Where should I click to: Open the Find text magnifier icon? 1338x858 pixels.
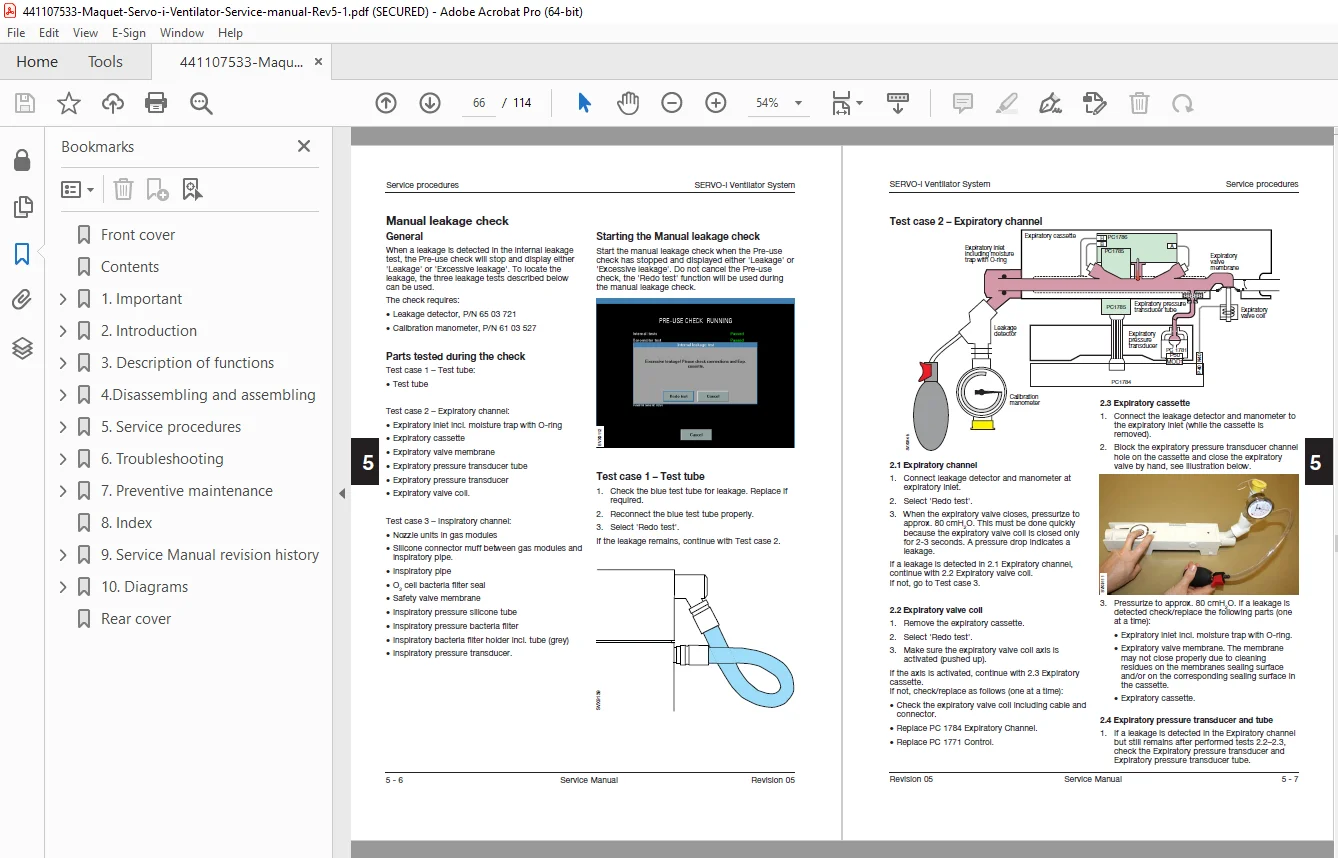(201, 103)
